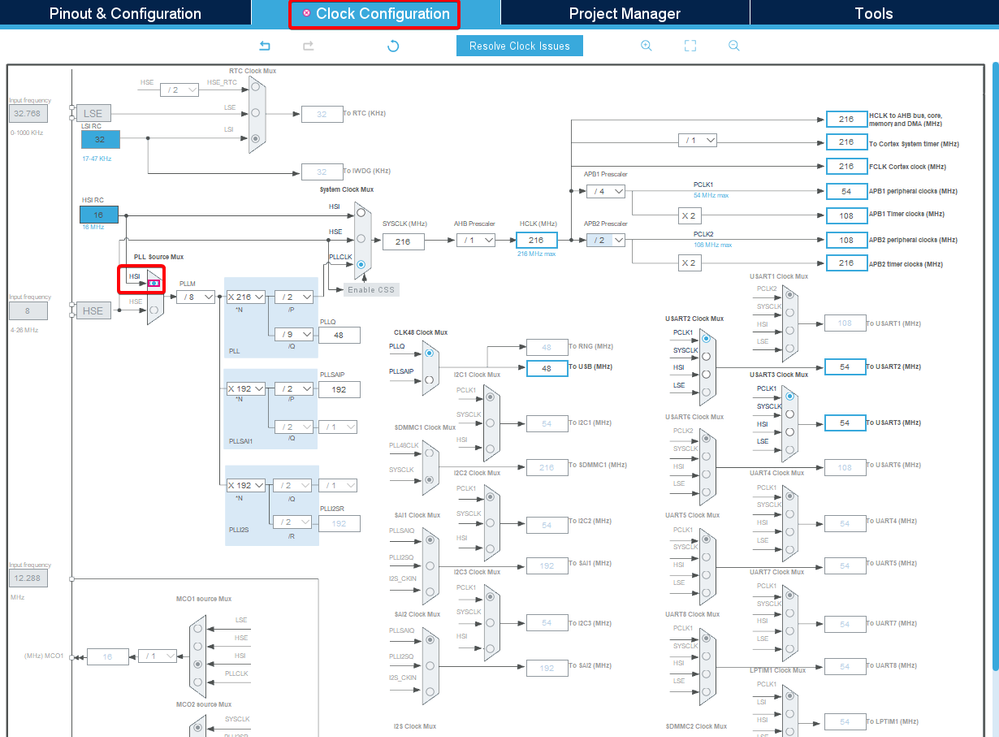Screen dimensions: 999x737
Task: Click the LSE input frequency field 32.768
Action: [x=28, y=113]
